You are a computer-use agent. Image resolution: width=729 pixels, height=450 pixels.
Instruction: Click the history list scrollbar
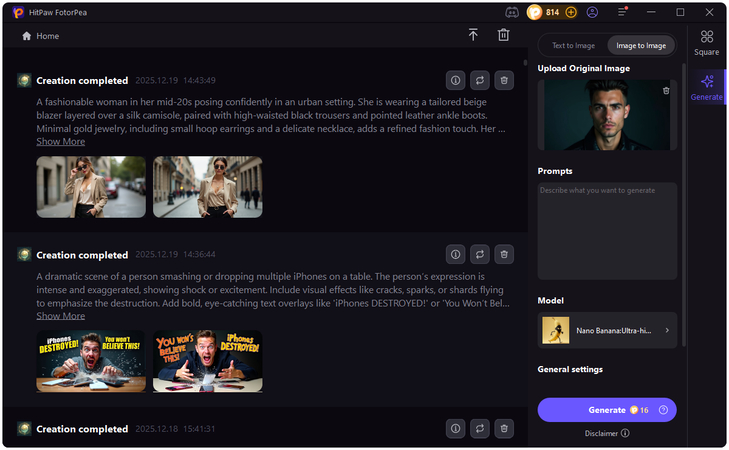click(525, 62)
